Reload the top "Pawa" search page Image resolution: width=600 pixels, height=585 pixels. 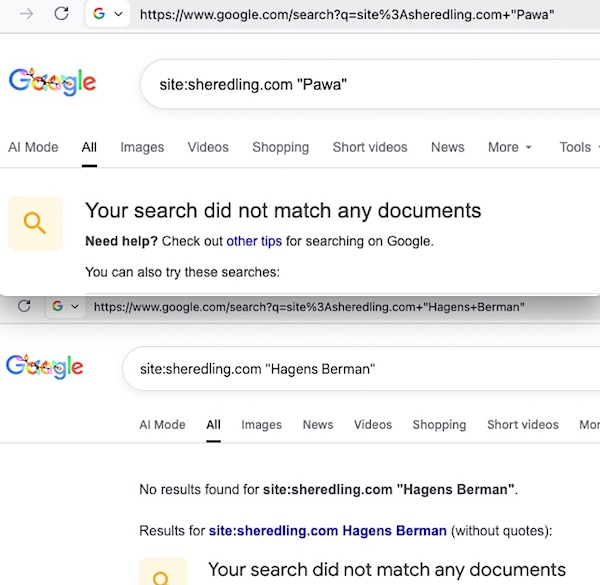pyautogui.click(x=62, y=14)
